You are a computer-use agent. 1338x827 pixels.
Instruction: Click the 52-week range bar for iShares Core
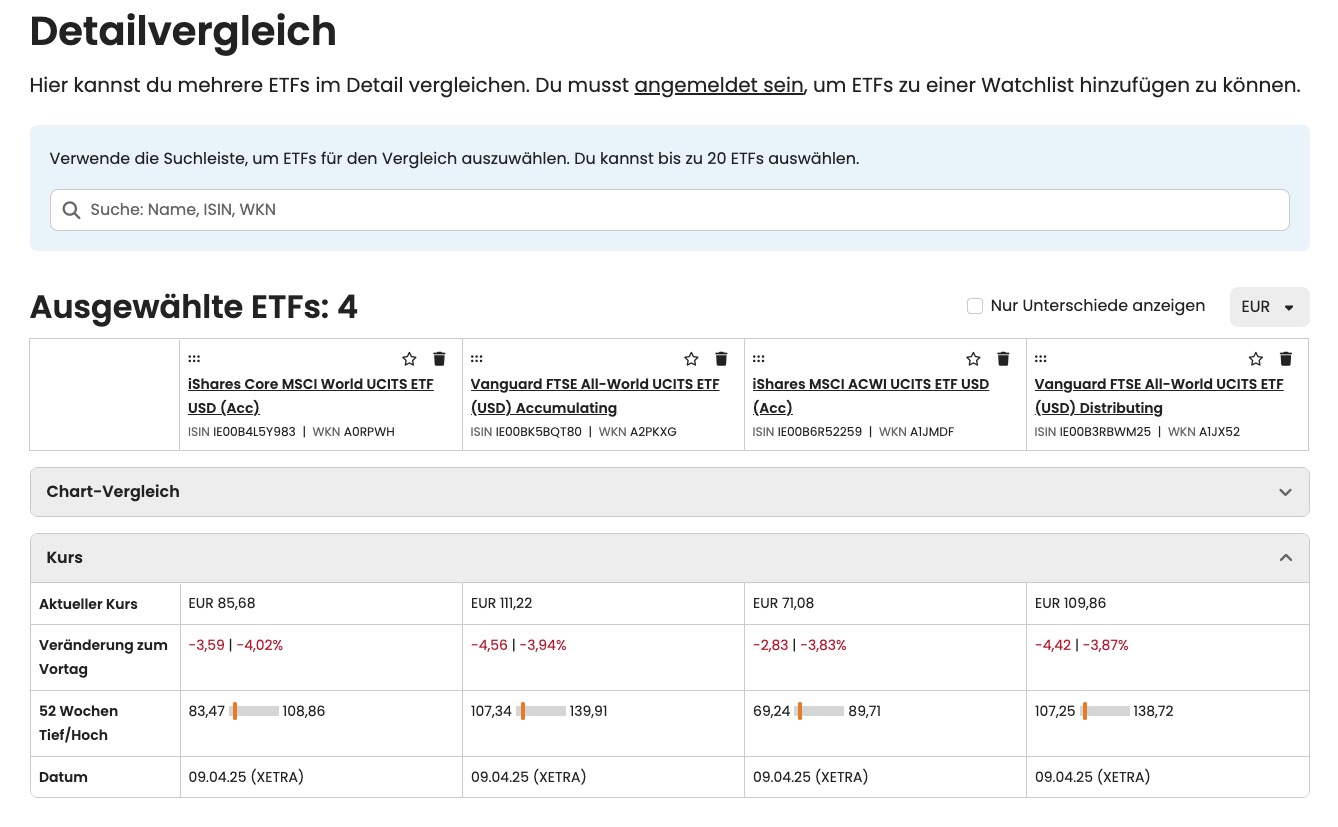(x=255, y=711)
